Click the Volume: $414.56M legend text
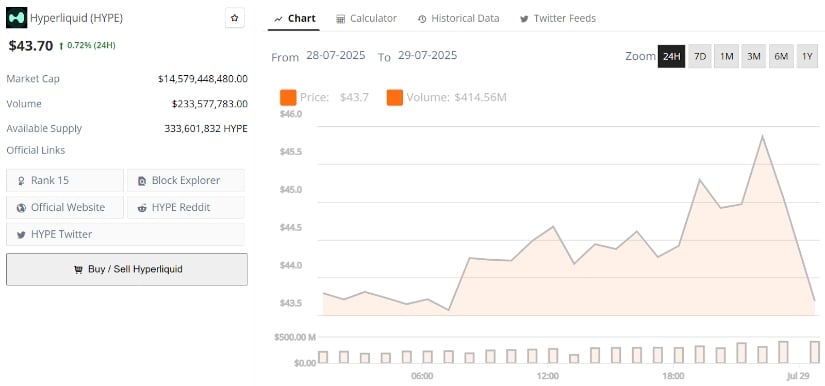This screenshot has width=825, height=386. point(456,97)
